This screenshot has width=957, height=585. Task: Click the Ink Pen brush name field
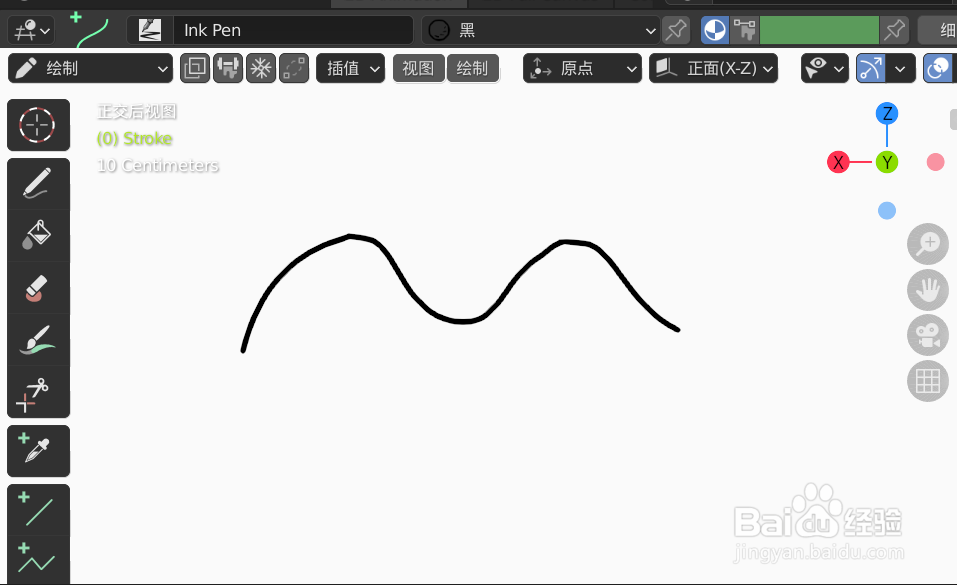[x=293, y=30]
